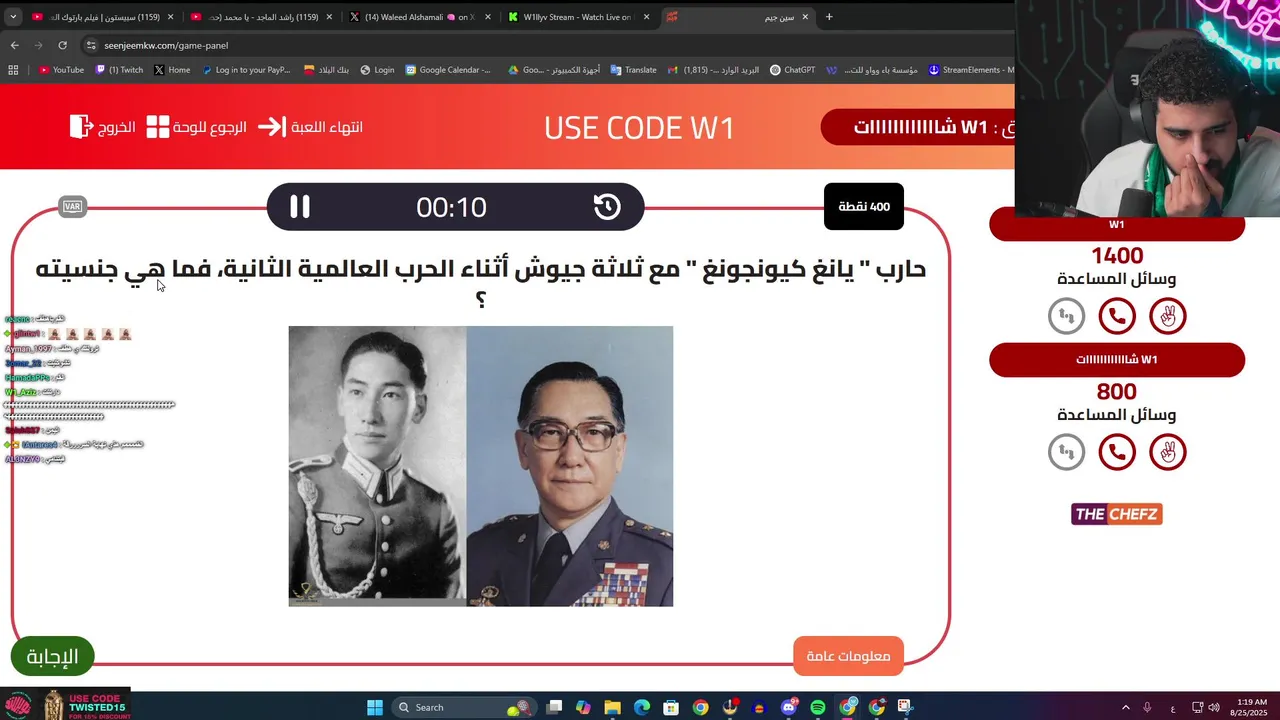
Task: Go back in browser history
Action: [x=14, y=45]
